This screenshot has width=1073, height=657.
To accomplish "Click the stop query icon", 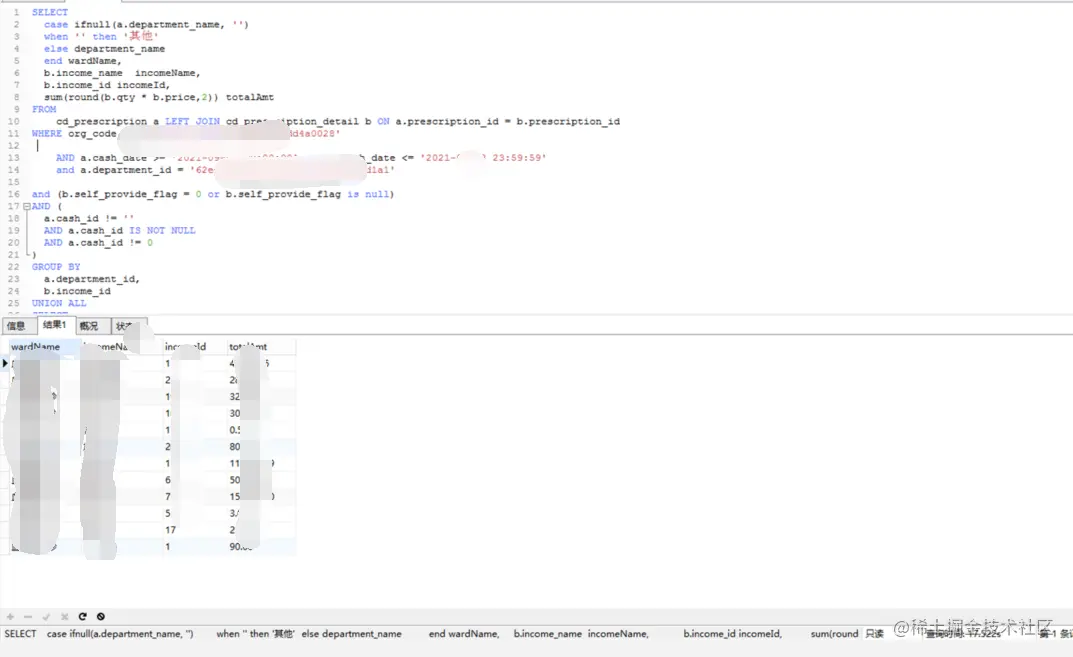I will (101, 617).
